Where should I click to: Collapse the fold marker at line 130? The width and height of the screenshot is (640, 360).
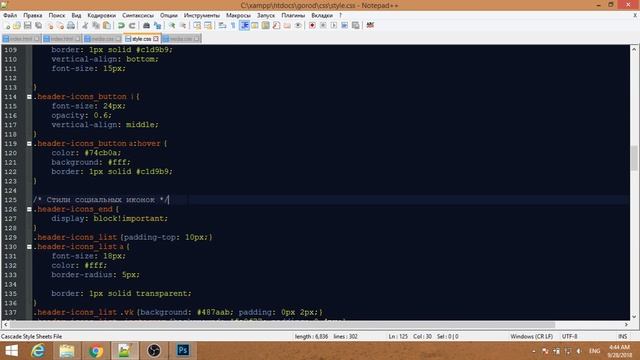click(x=29, y=247)
